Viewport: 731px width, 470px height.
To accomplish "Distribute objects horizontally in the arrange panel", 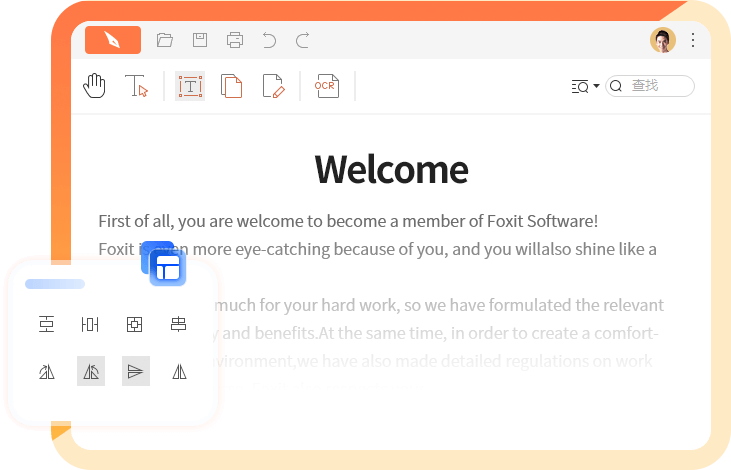I will point(90,324).
